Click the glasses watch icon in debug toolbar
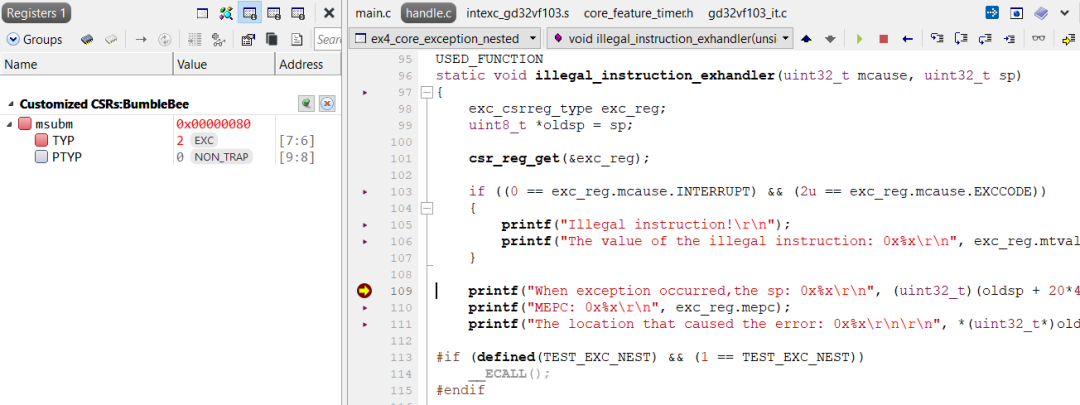Viewport: 1080px width, 405px height. 1038,39
